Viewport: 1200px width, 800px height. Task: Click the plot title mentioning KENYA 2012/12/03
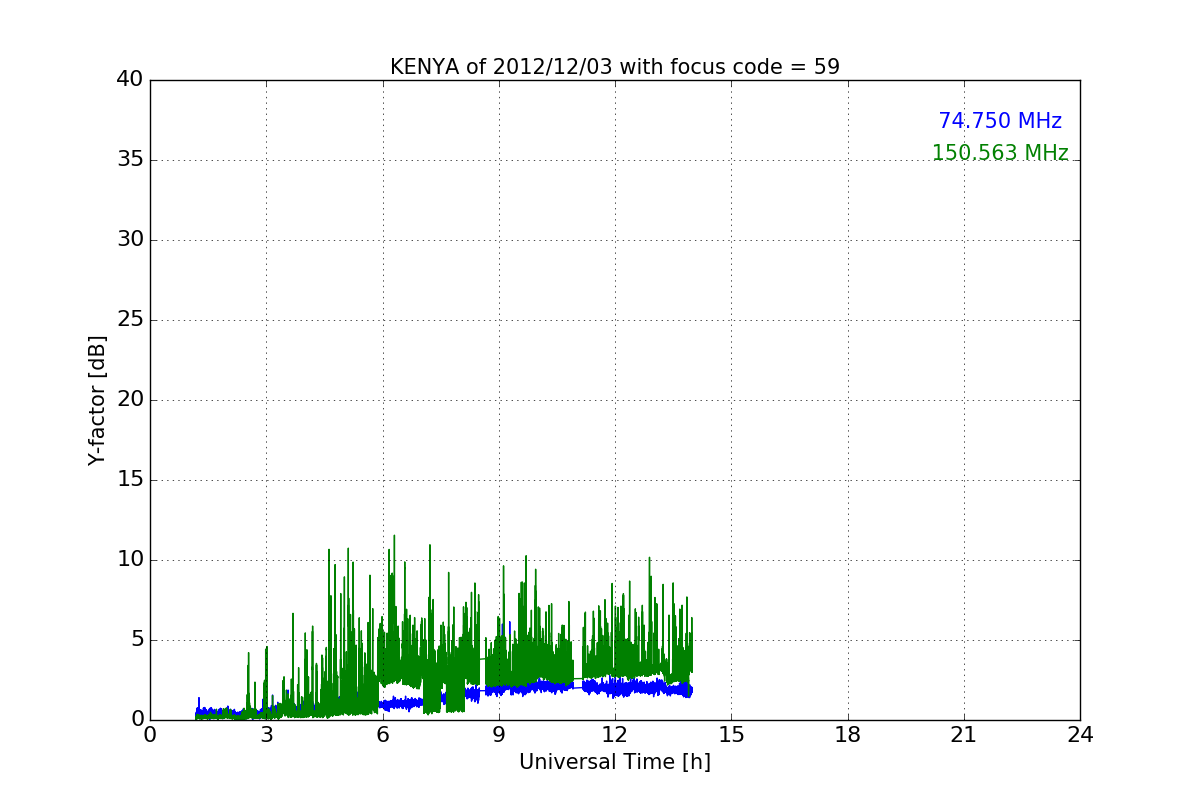615,67
